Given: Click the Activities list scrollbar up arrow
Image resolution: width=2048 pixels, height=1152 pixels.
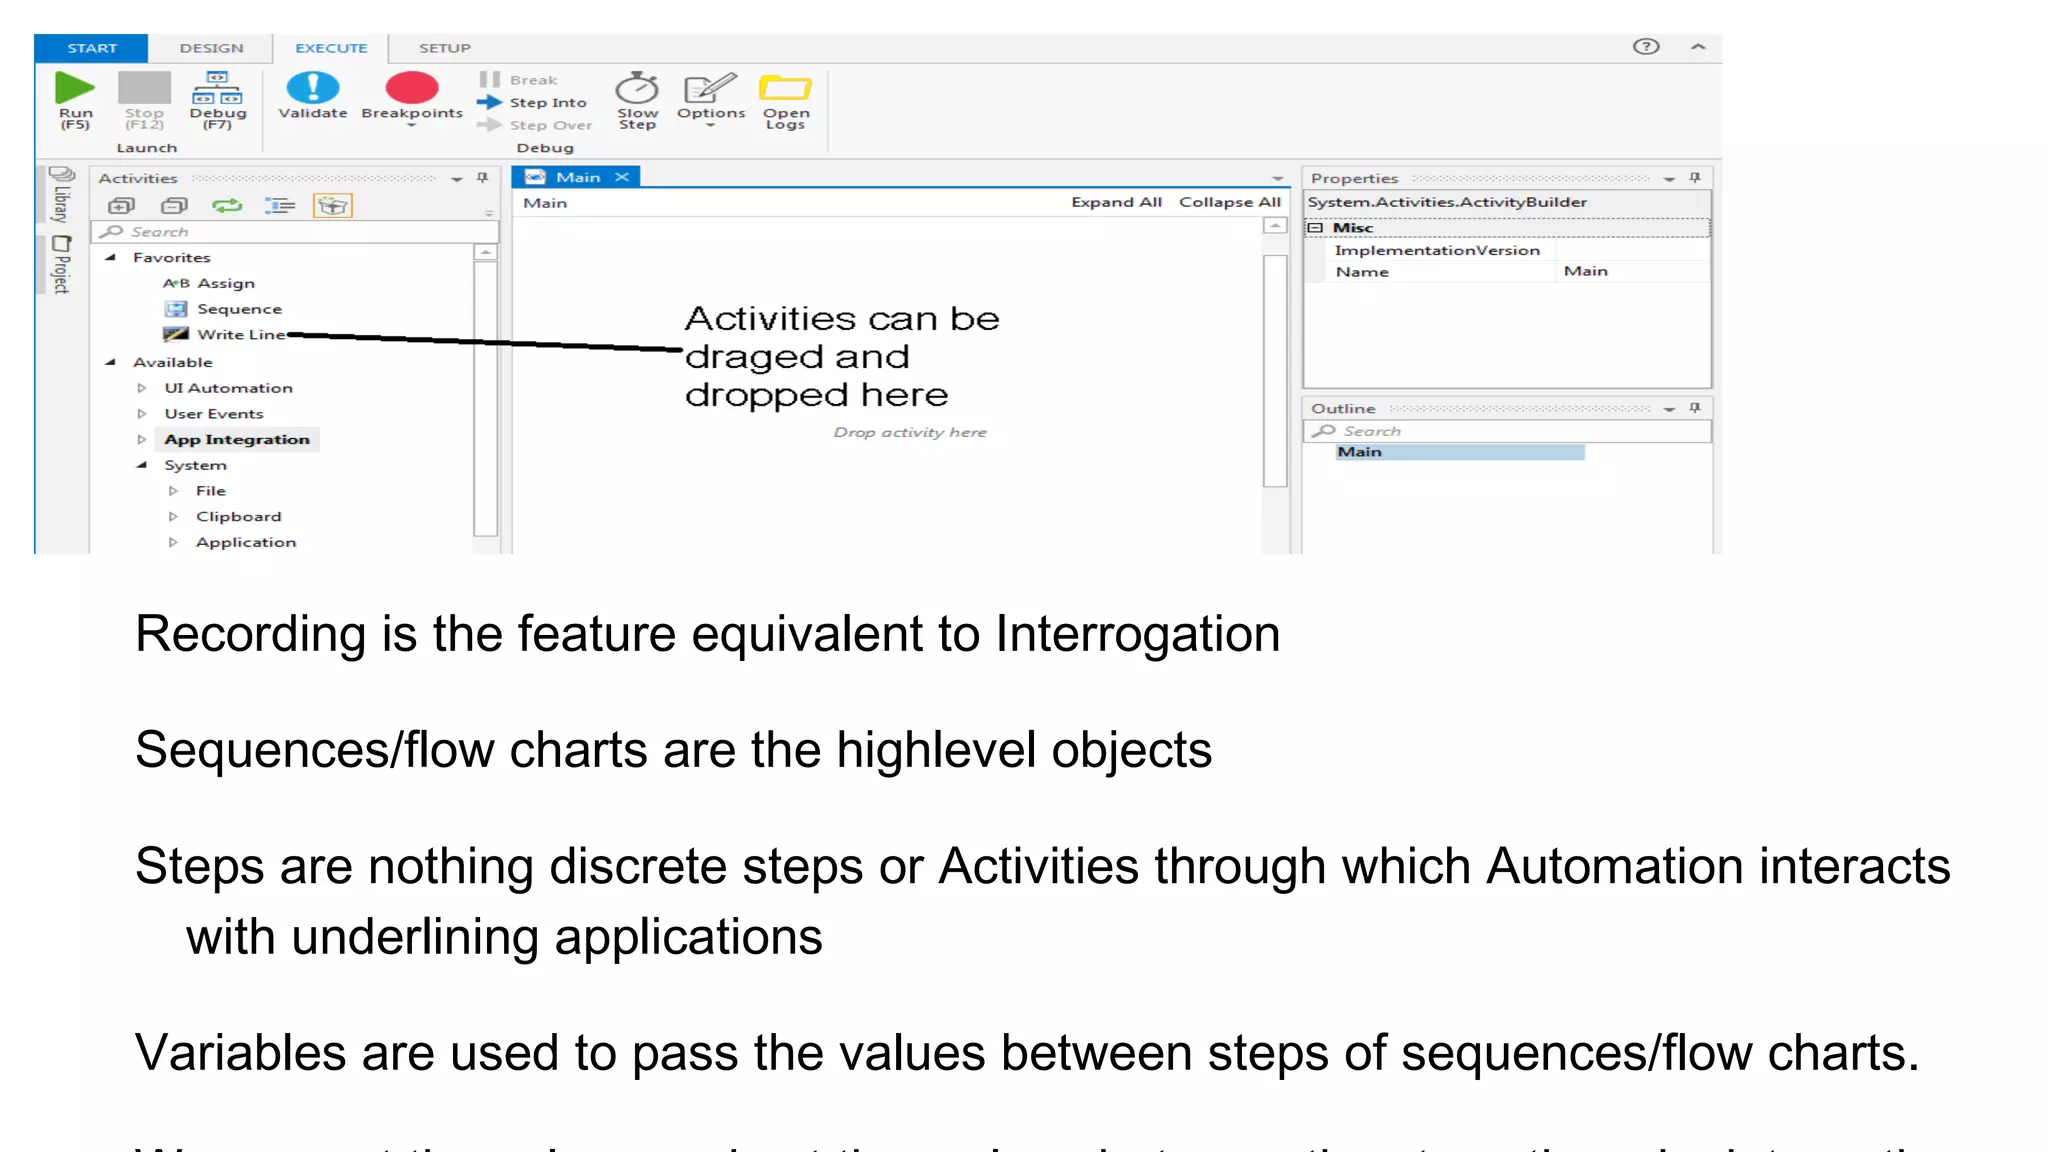Looking at the screenshot, I should point(485,253).
